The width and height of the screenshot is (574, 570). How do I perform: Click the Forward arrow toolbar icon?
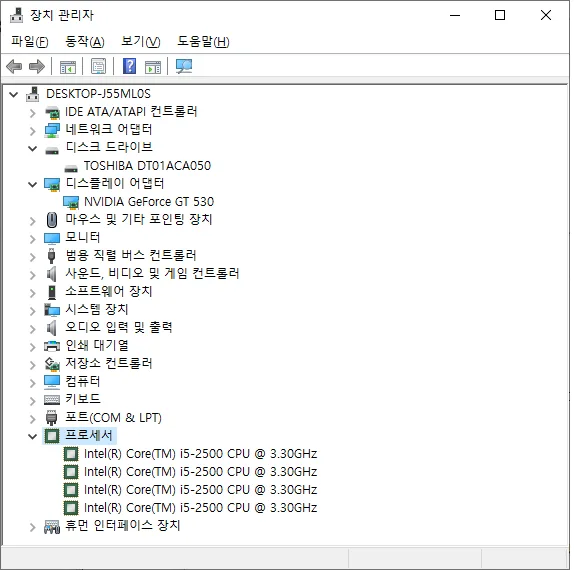(x=37, y=67)
